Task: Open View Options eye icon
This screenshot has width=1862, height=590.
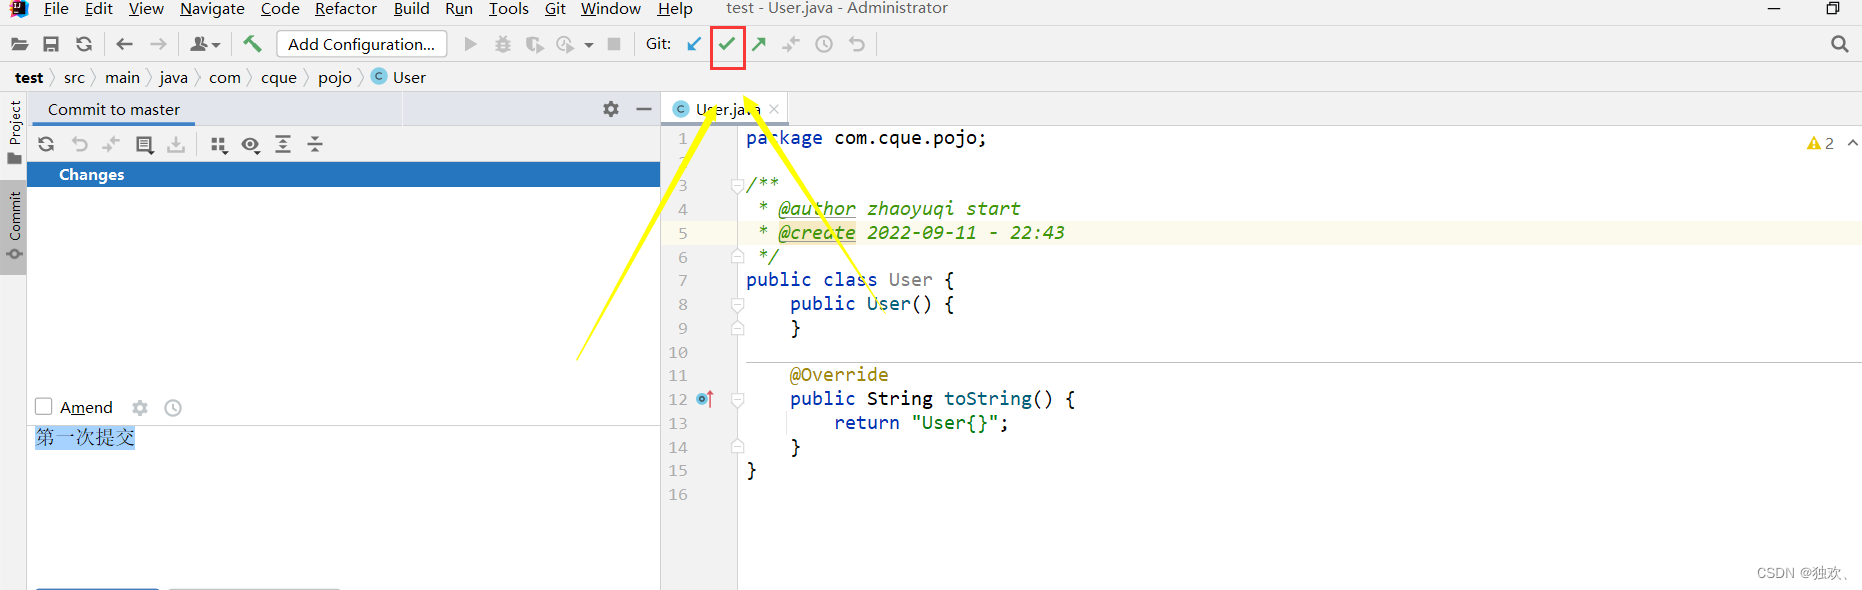Action: tap(251, 145)
